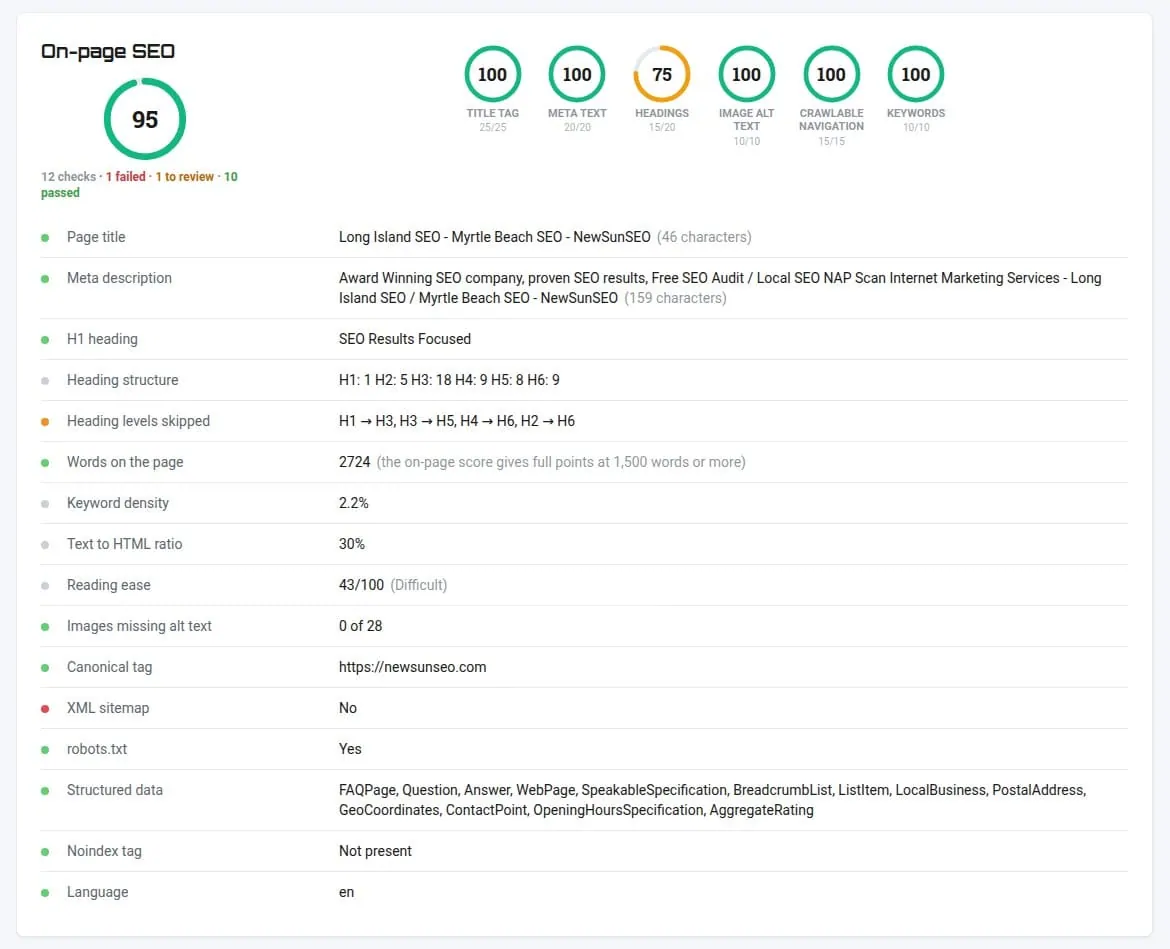The image size is (1170, 949).
Task: Click the XML sitemap value 'No'
Action: 348,709
